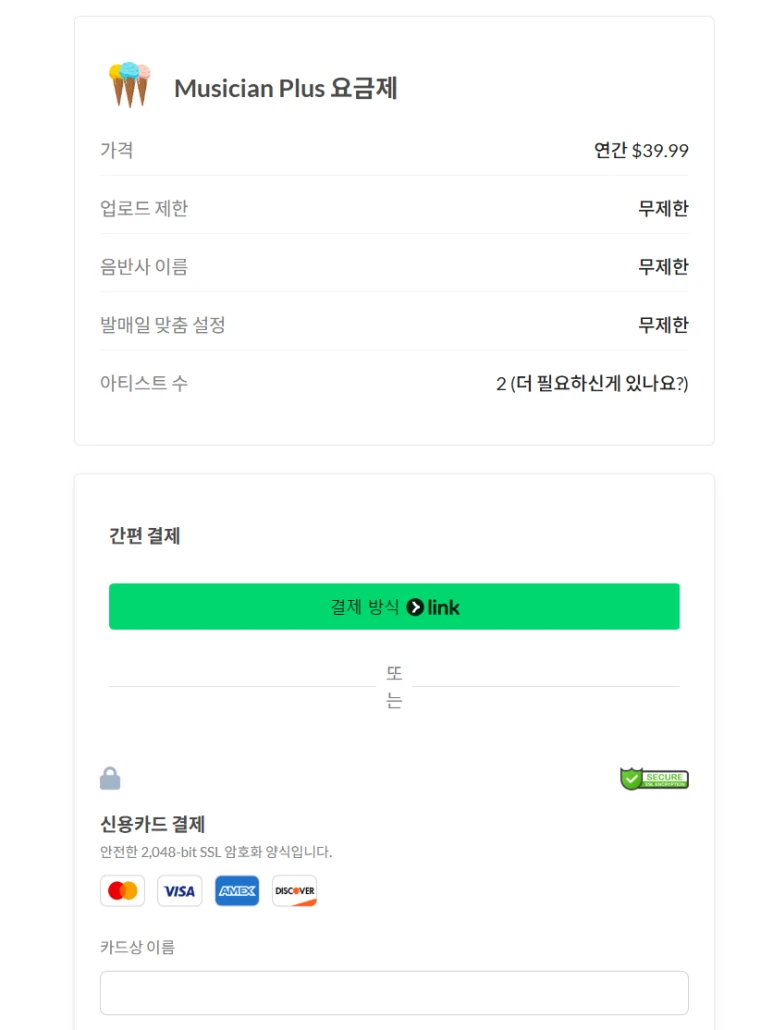Screen dimensions: 773x1030
Task: Click the 신용카드 결제 section heading
Action: [x=152, y=824]
